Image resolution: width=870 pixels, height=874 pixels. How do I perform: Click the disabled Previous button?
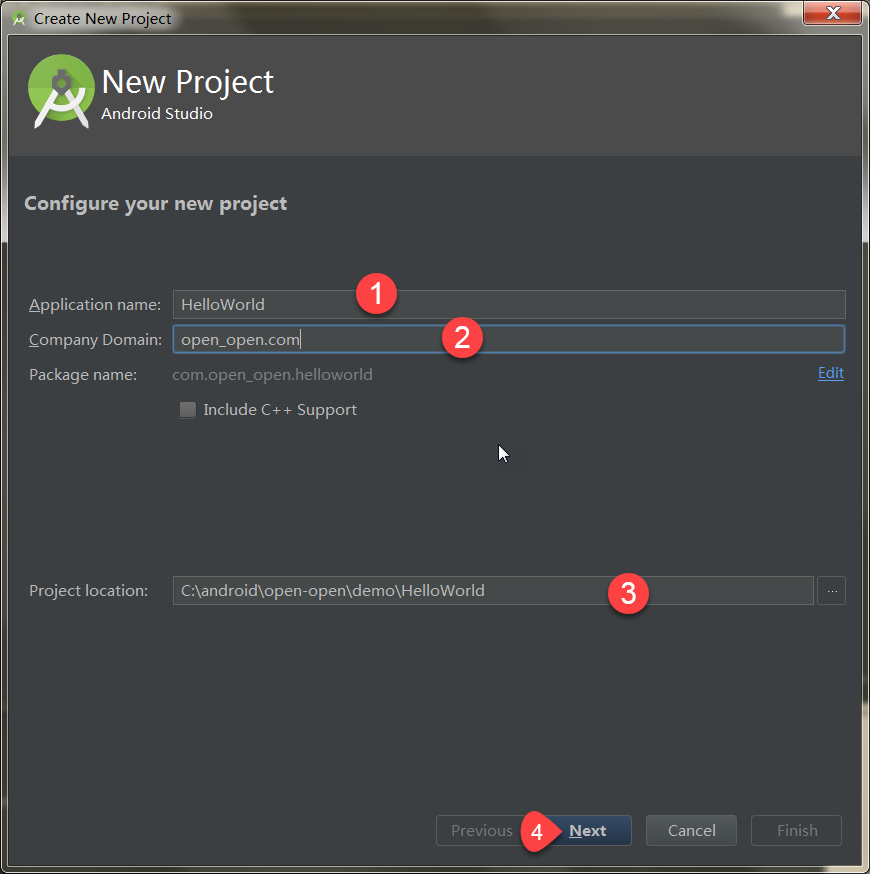point(481,830)
